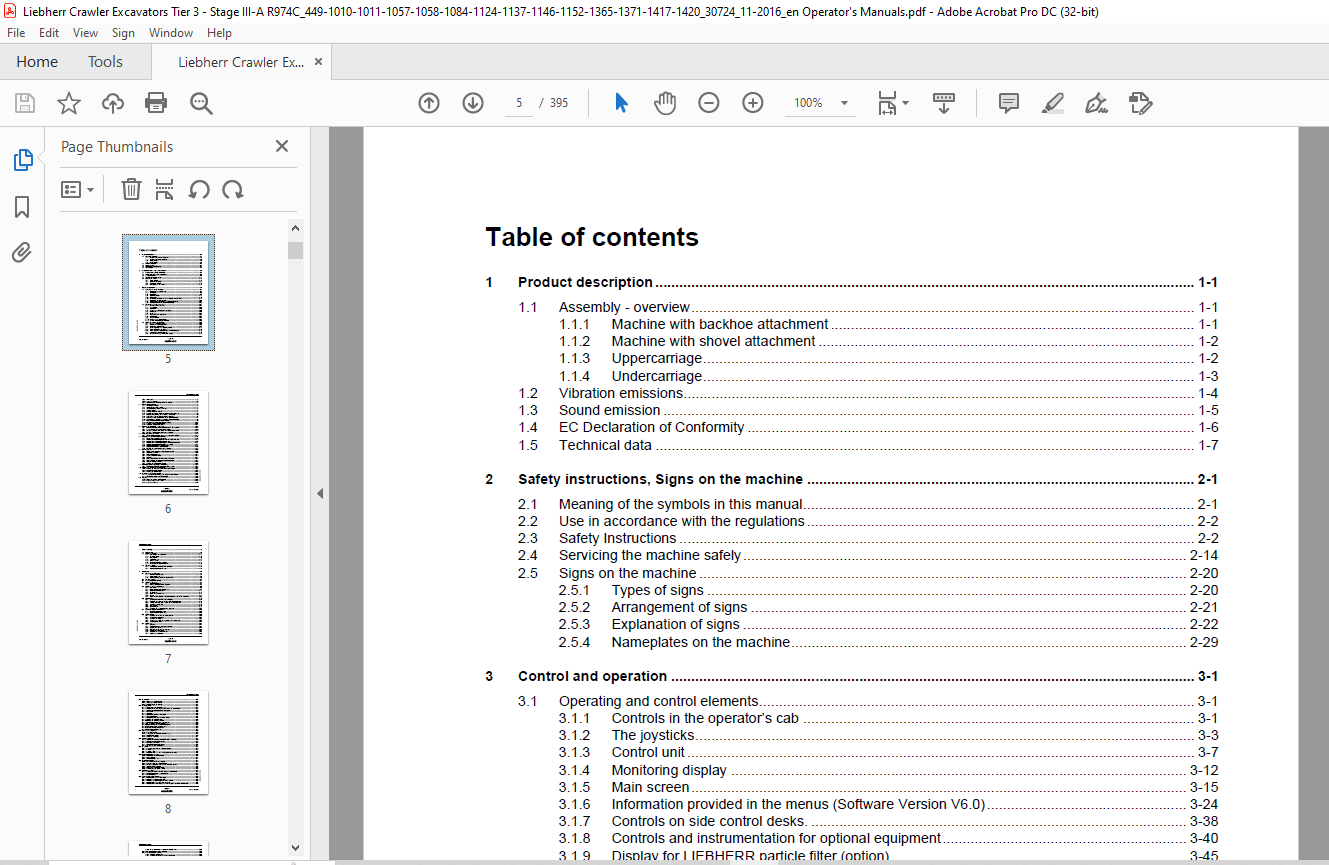Screen dimensions: 1329x865
Task: Switch to the Tools tab
Action: pos(105,62)
